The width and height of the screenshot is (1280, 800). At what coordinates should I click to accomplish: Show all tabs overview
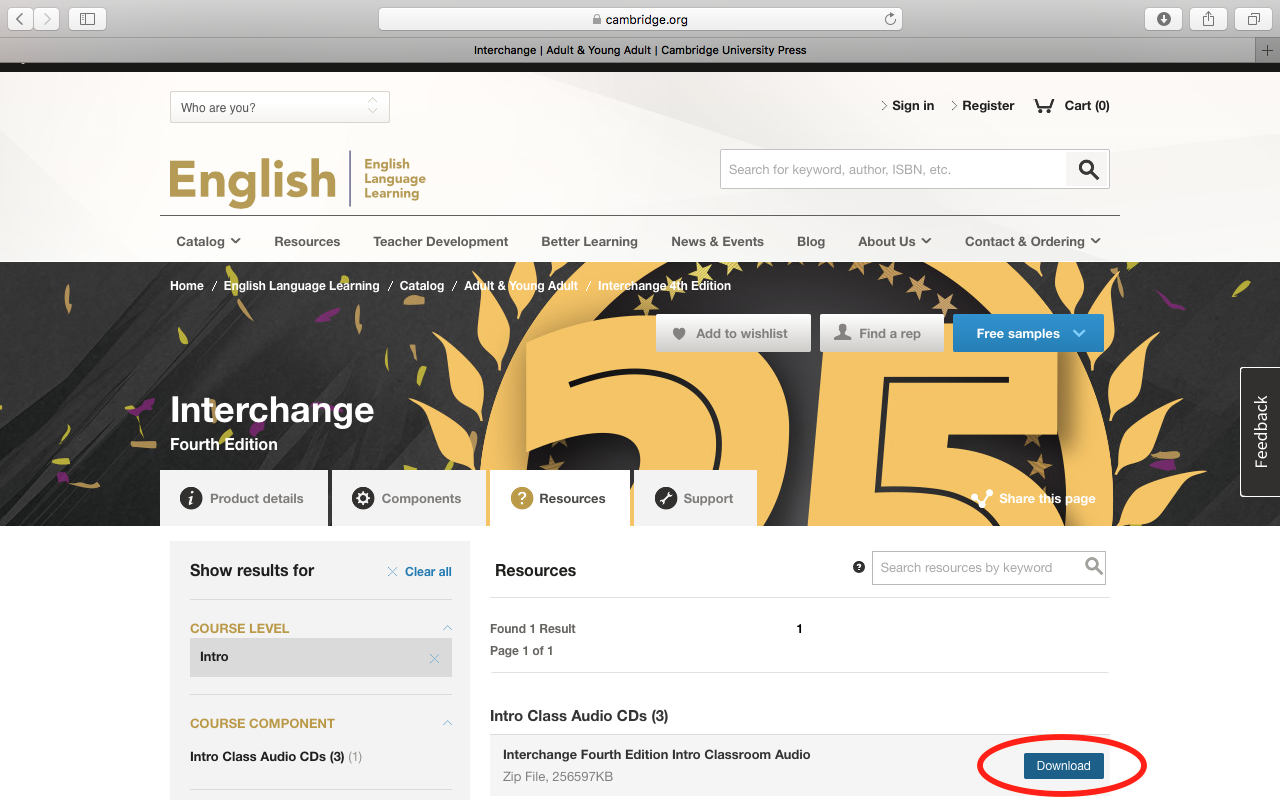(x=1253, y=18)
